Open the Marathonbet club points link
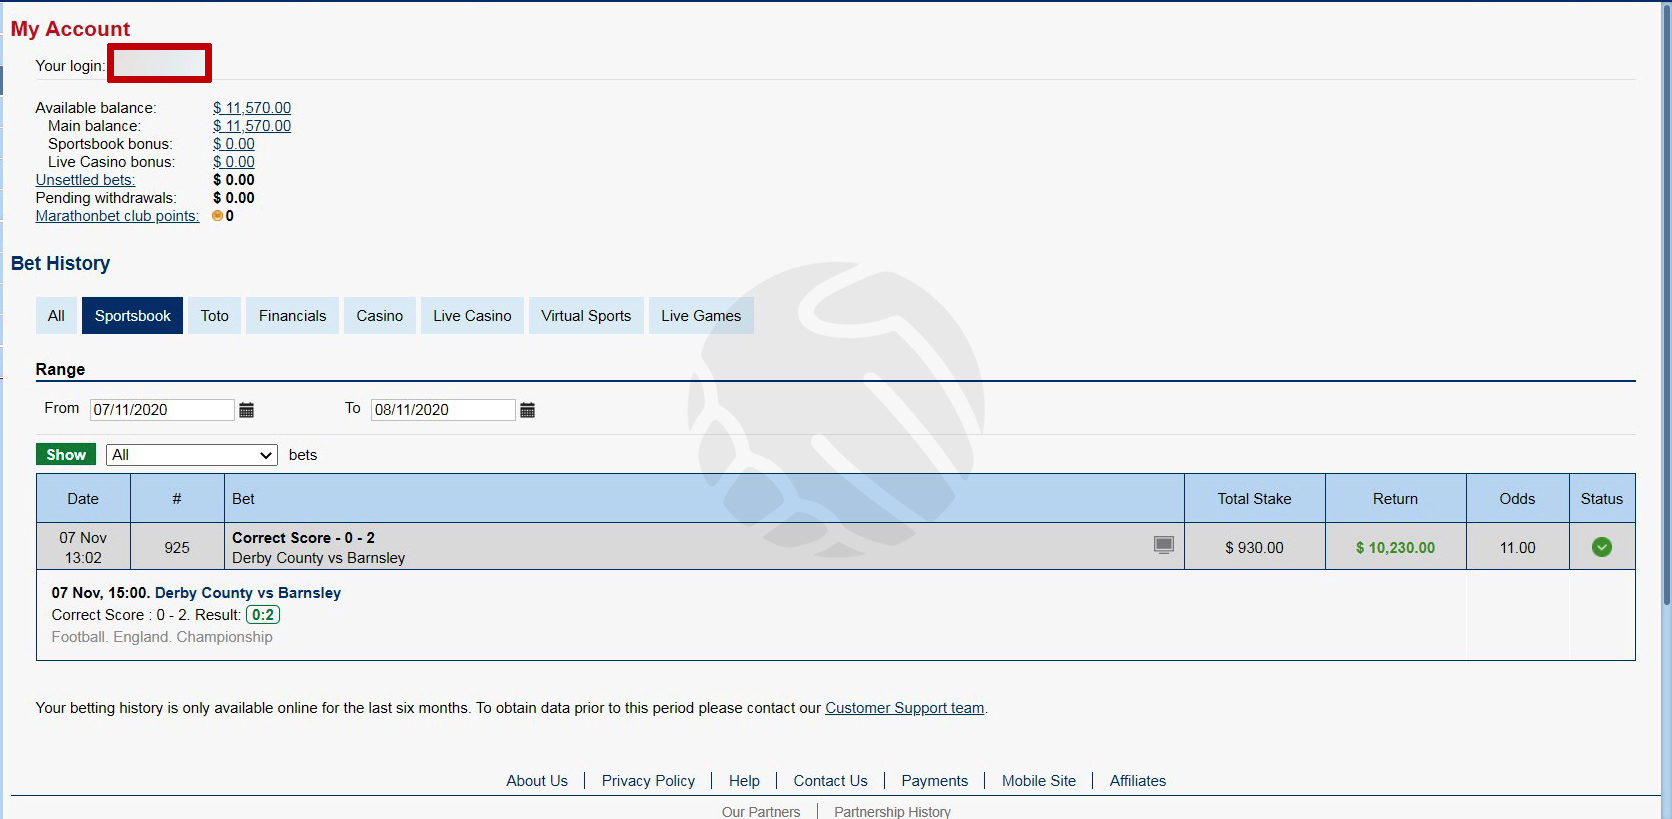 click(x=118, y=216)
